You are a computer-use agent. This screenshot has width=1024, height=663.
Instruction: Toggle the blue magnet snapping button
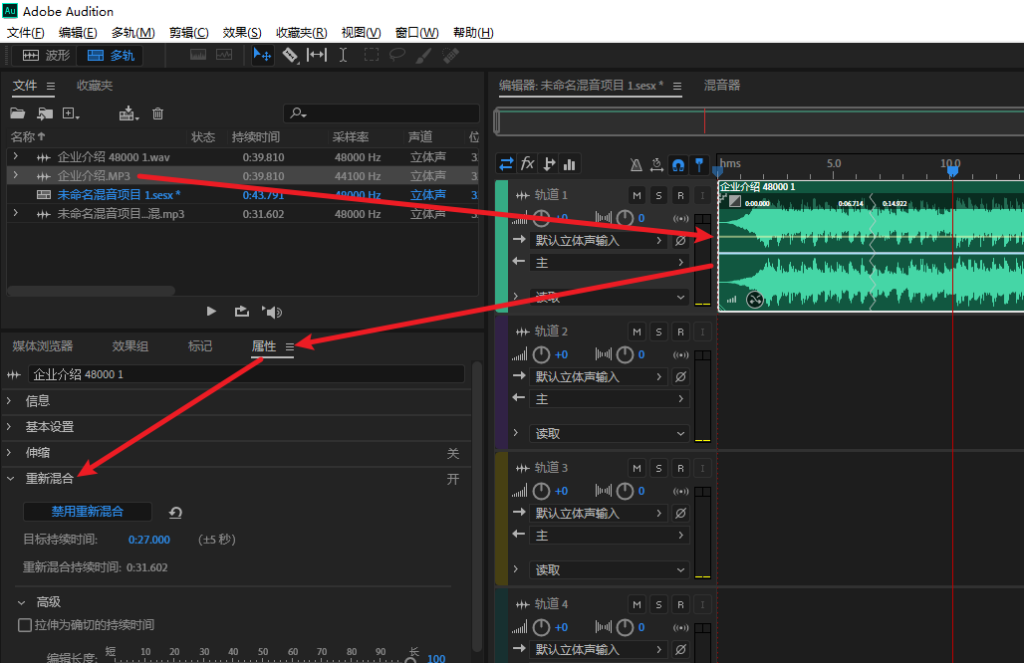point(678,164)
